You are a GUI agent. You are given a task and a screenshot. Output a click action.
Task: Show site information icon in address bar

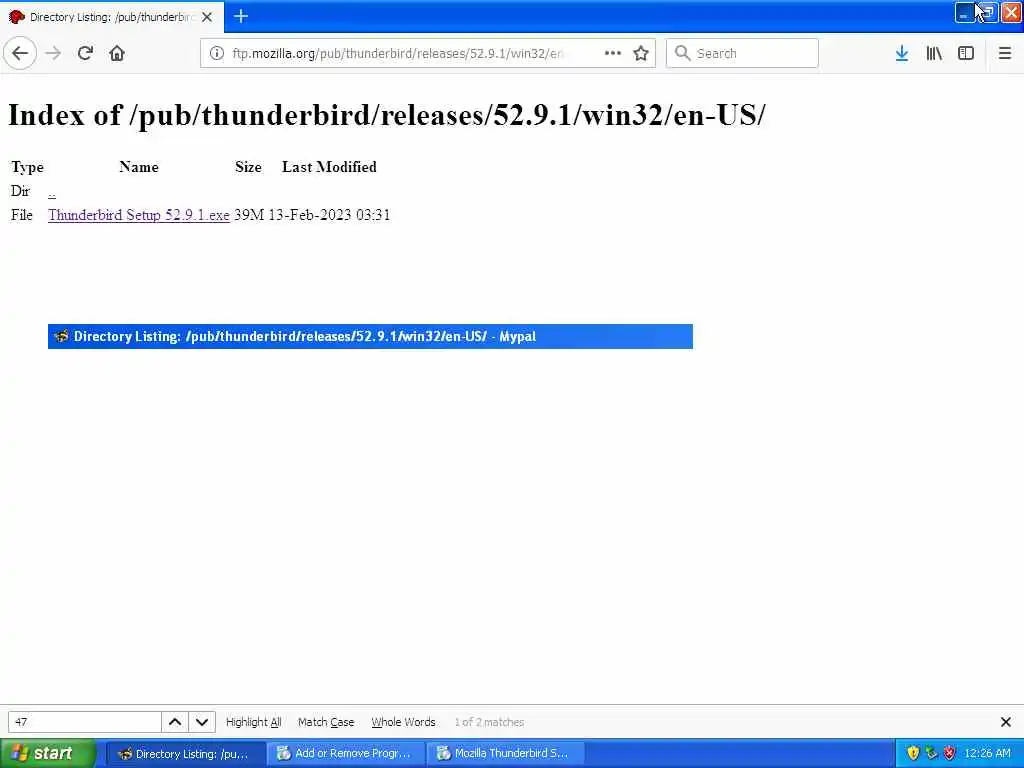[216, 53]
